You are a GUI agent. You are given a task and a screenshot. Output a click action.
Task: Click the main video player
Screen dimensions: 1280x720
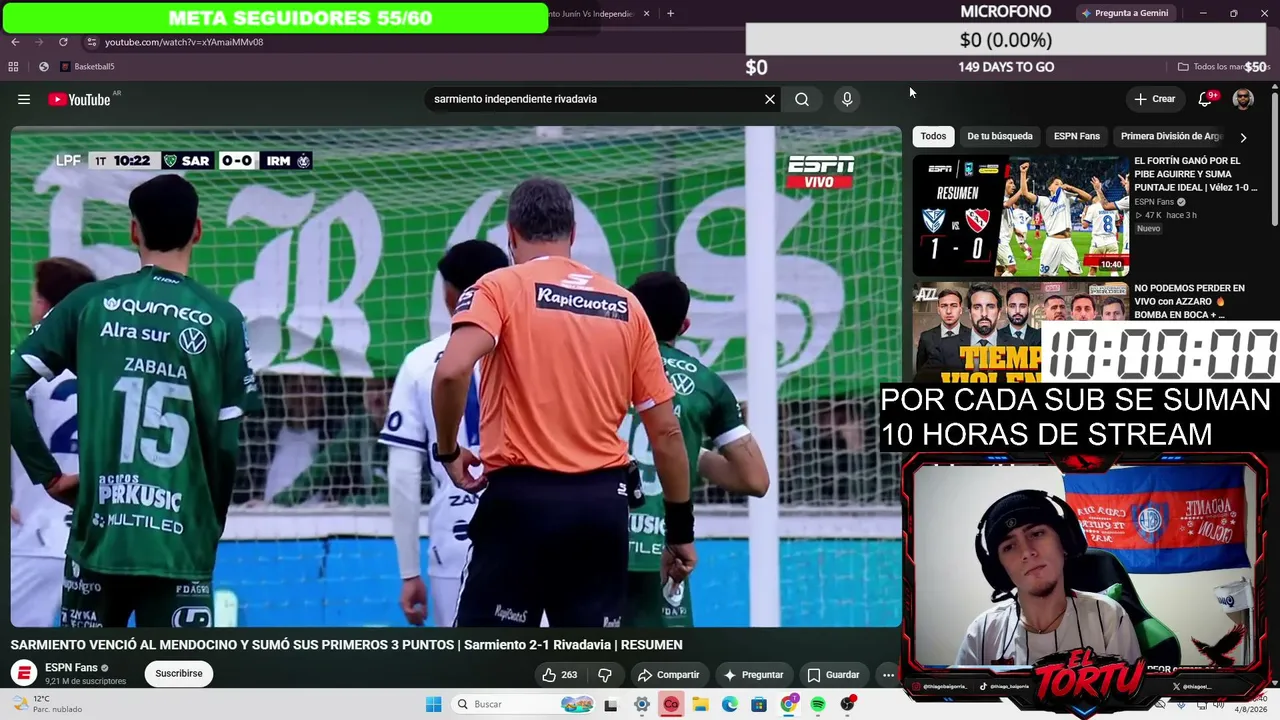click(456, 376)
